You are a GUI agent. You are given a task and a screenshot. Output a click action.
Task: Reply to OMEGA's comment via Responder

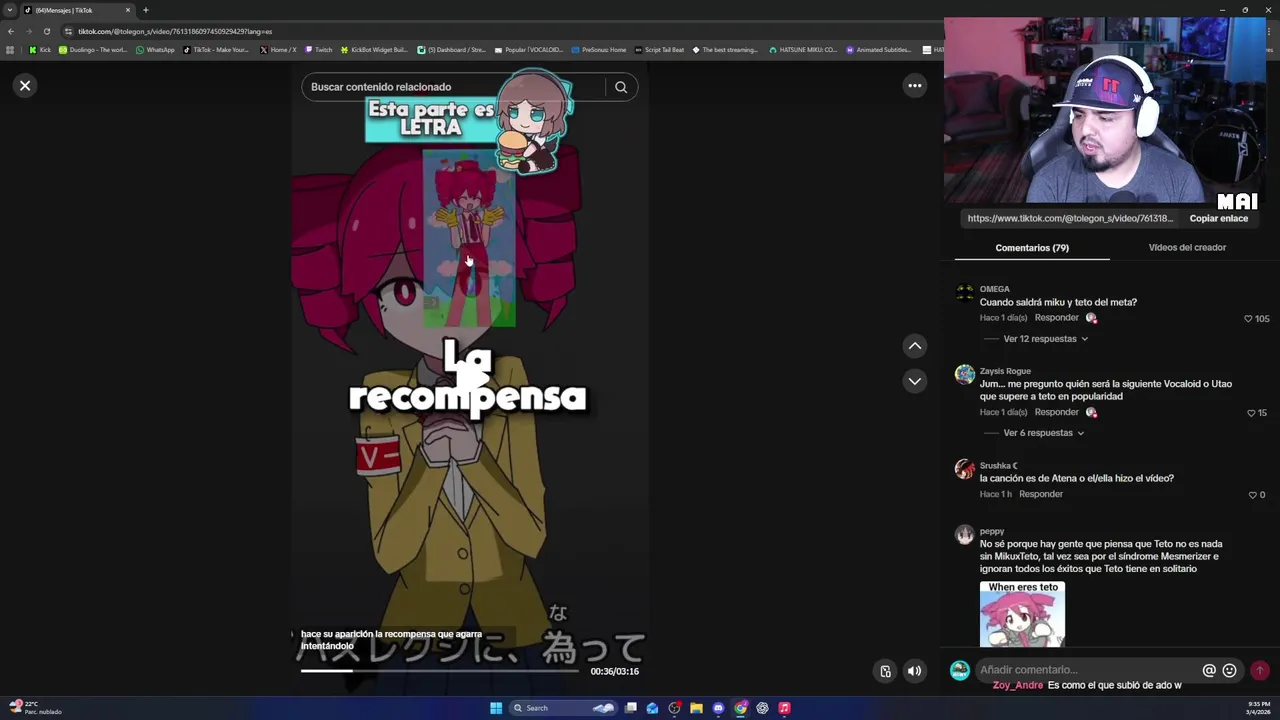(1056, 318)
